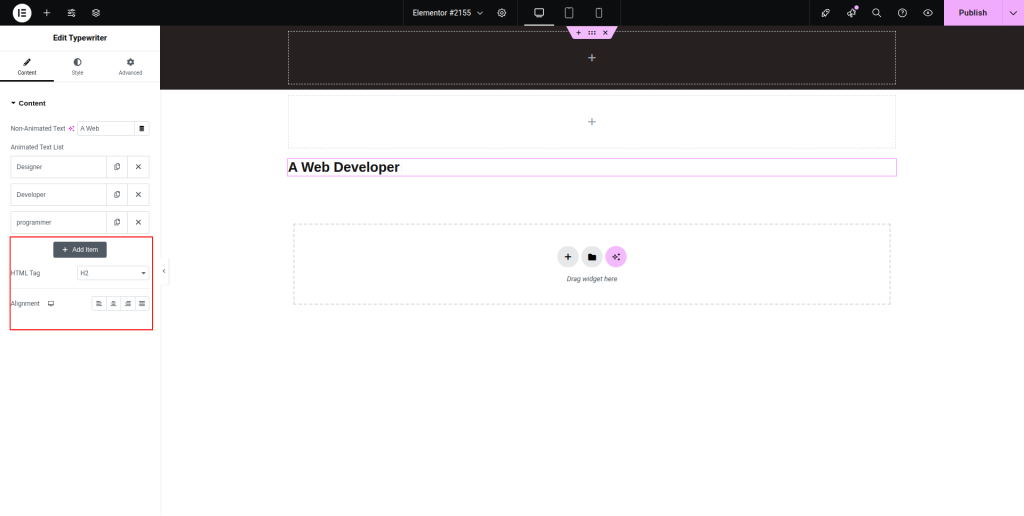Switch to the Style tab
The height and width of the screenshot is (516, 1024).
[77, 67]
